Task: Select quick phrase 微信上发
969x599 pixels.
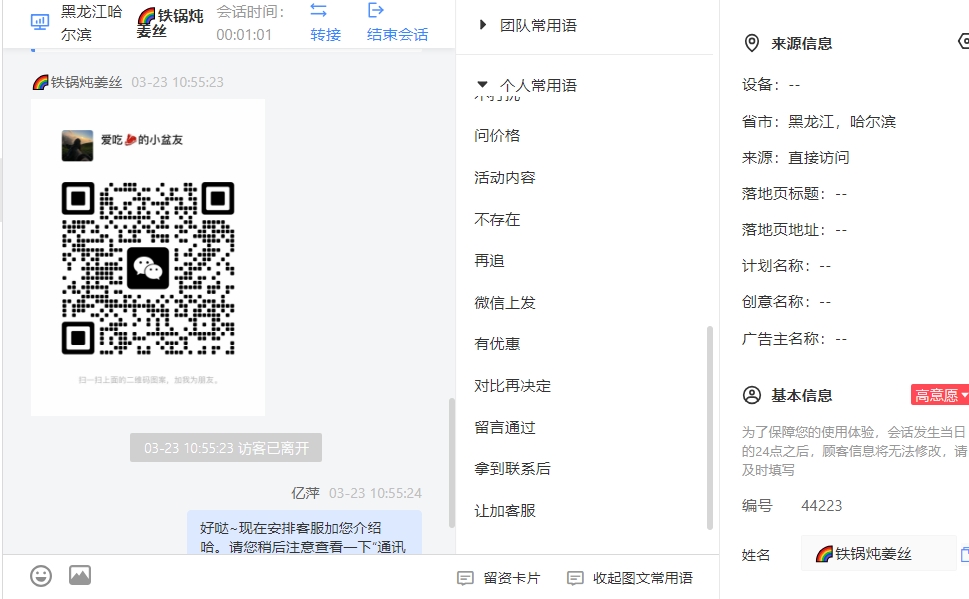Action: pyautogui.click(x=504, y=303)
